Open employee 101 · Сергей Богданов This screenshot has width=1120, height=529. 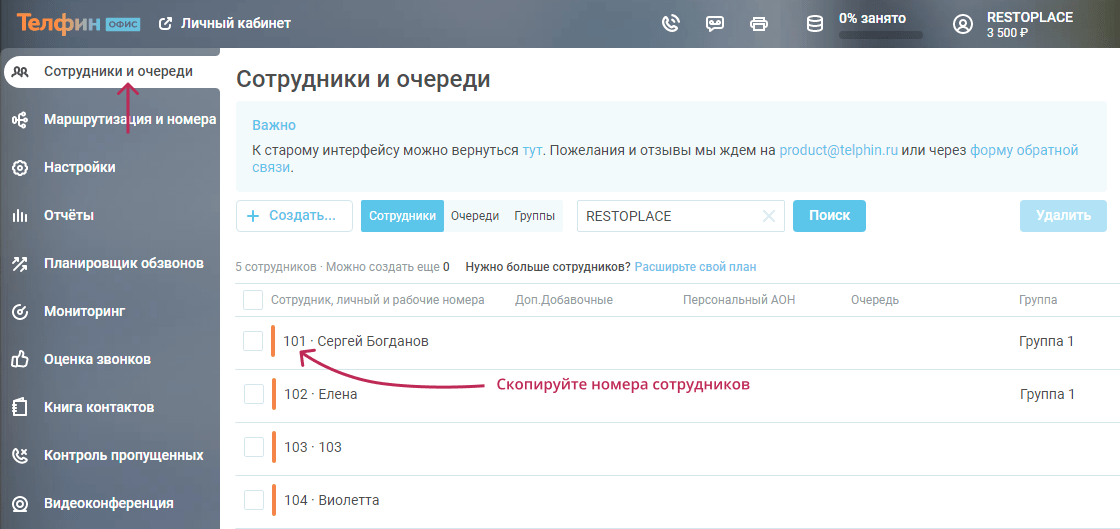coord(356,341)
